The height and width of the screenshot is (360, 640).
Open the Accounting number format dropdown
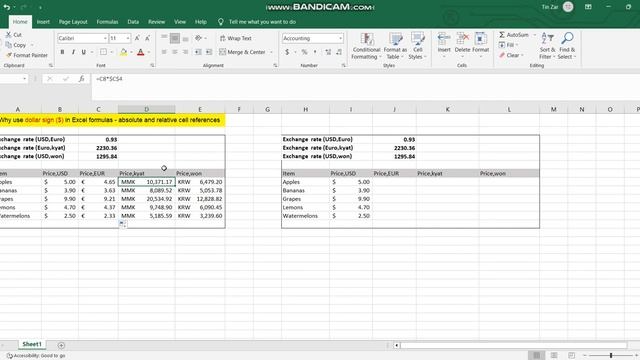(x=340, y=38)
